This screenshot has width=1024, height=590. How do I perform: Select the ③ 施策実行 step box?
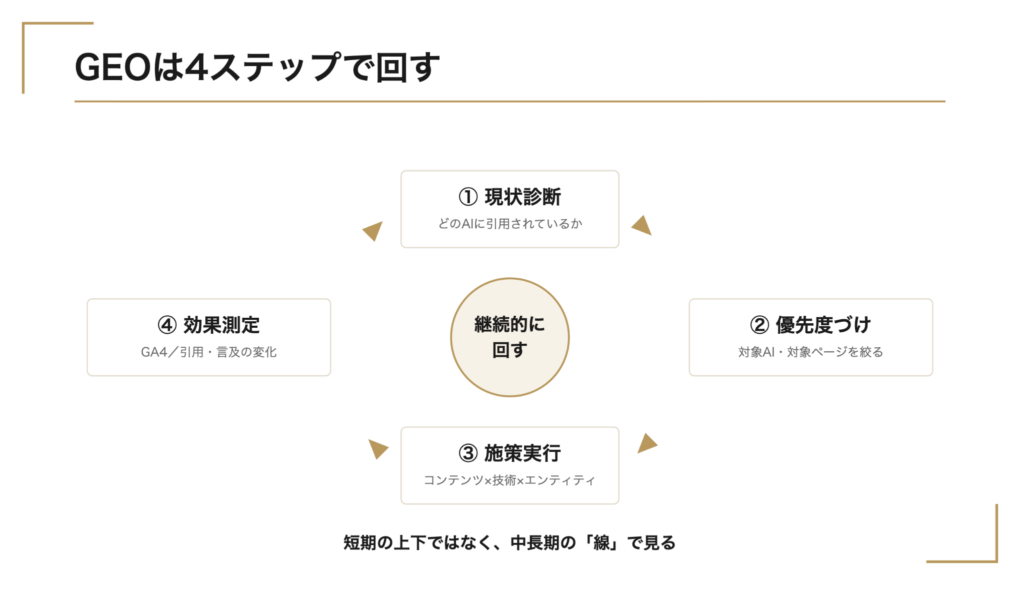click(x=509, y=465)
